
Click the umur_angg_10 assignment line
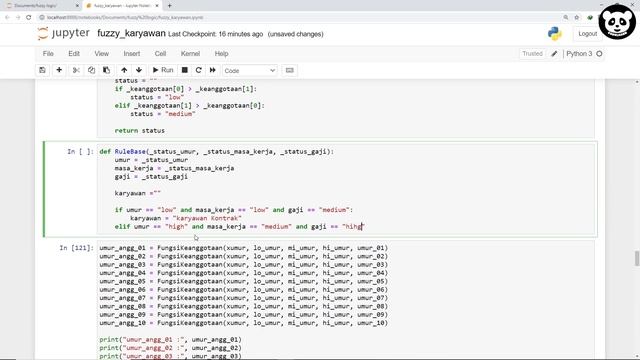244,323
